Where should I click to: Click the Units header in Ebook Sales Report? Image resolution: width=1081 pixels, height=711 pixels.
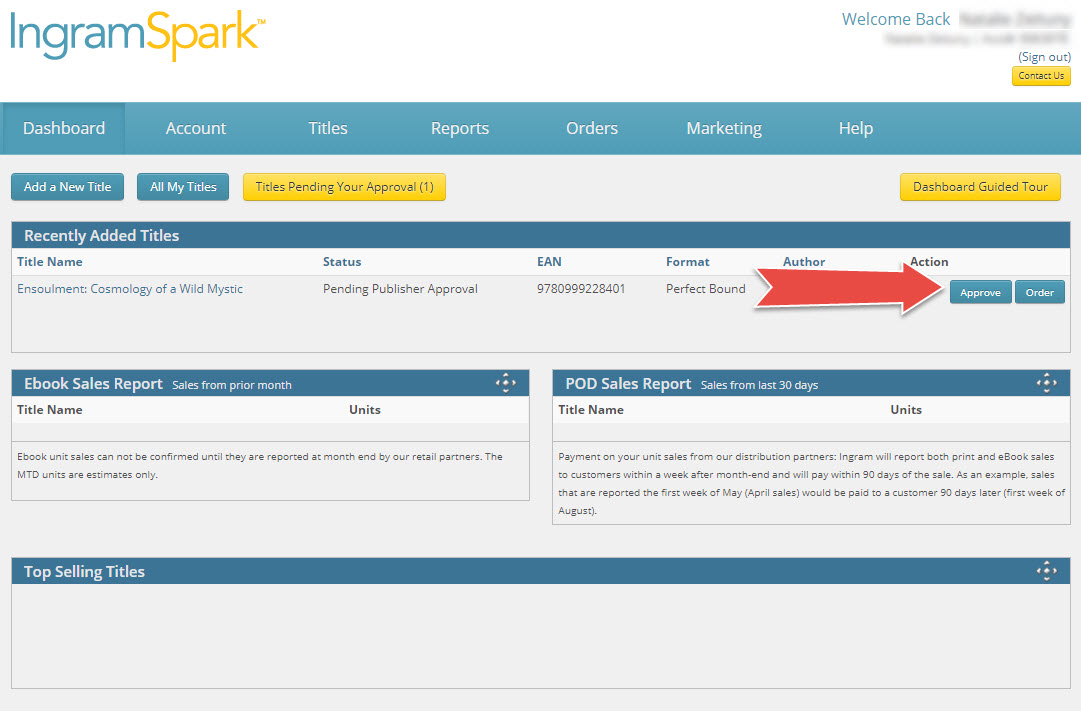365,410
